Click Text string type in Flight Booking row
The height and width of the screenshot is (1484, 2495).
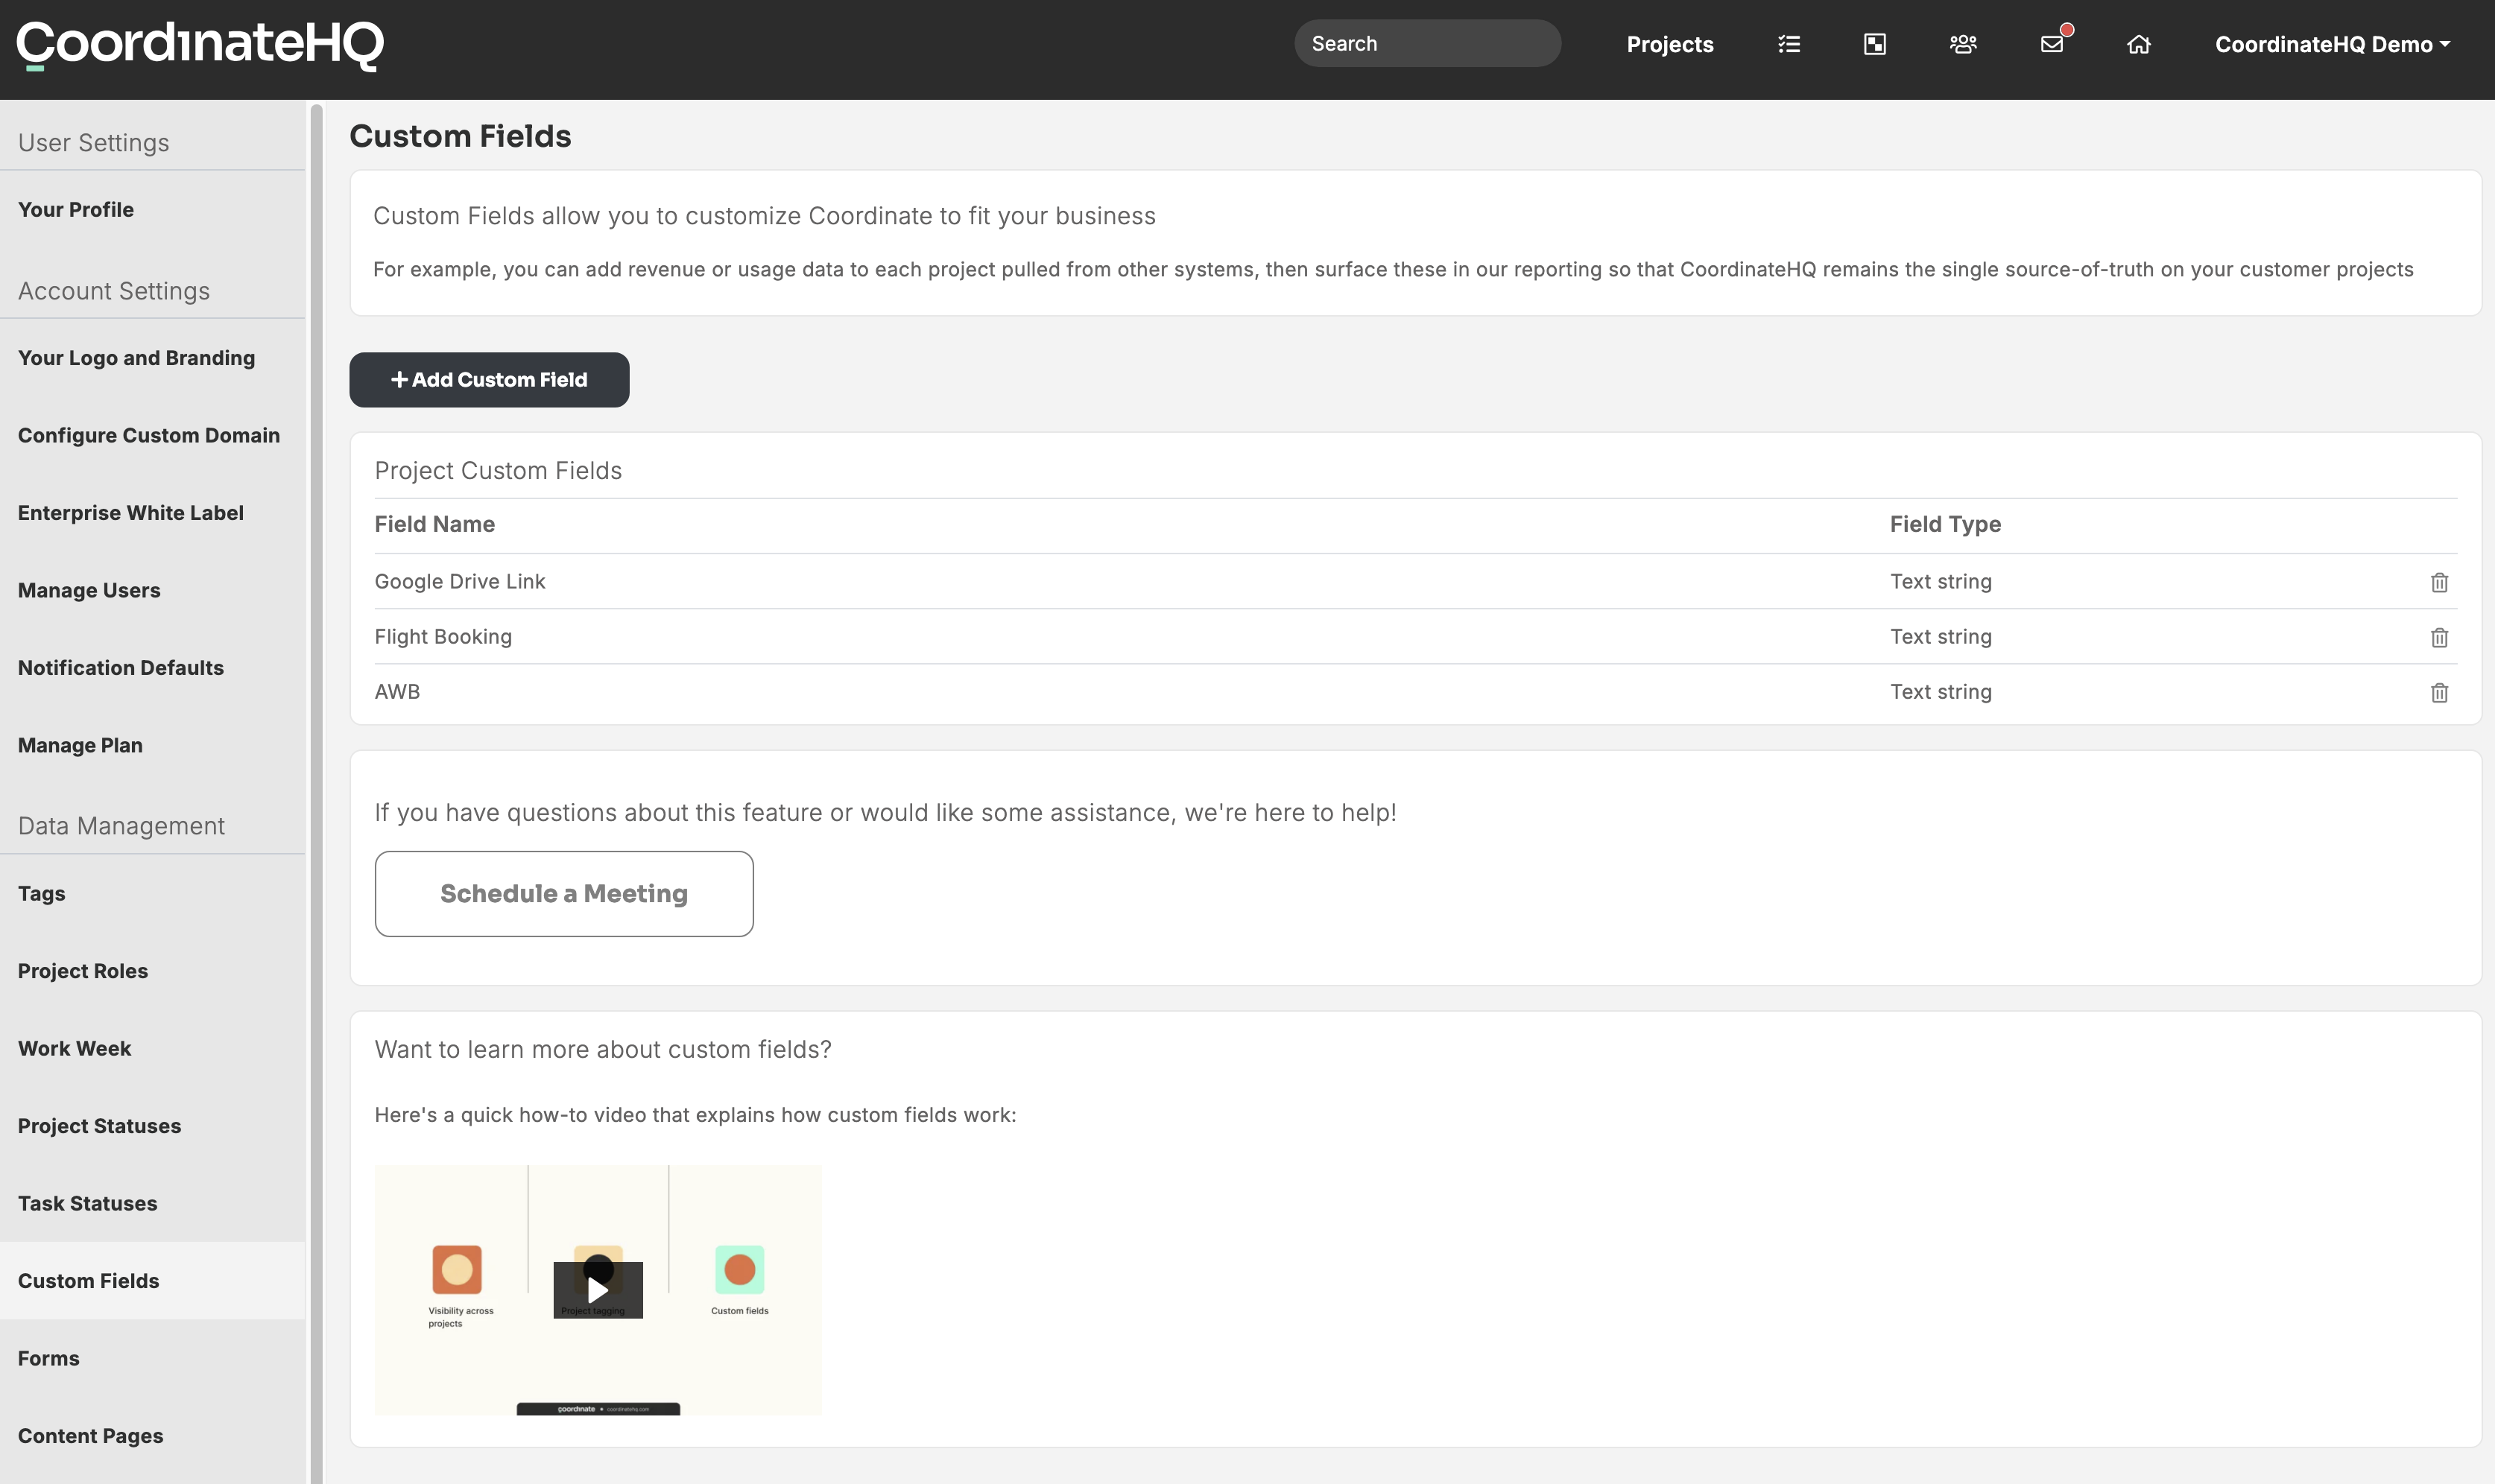pyautogui.click(x=1941, y=637)
